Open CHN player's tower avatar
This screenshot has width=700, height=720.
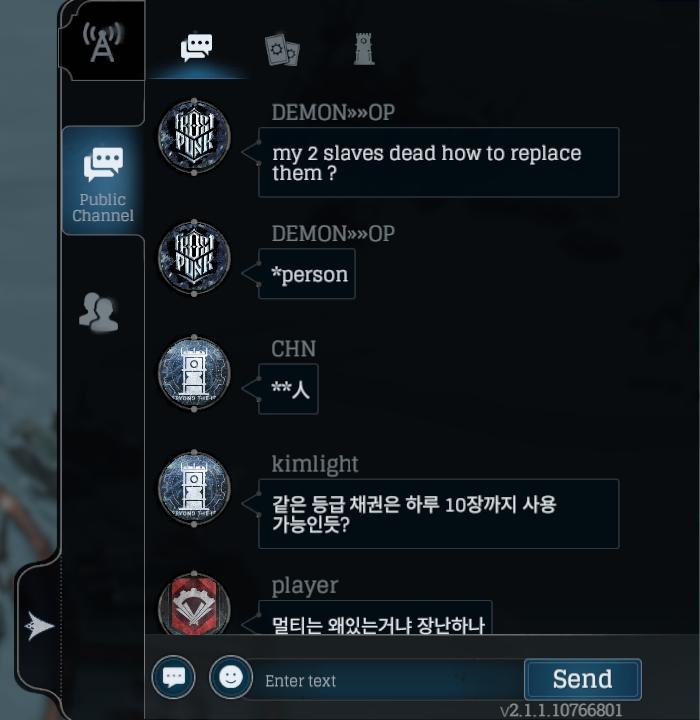tap(194, 373)
